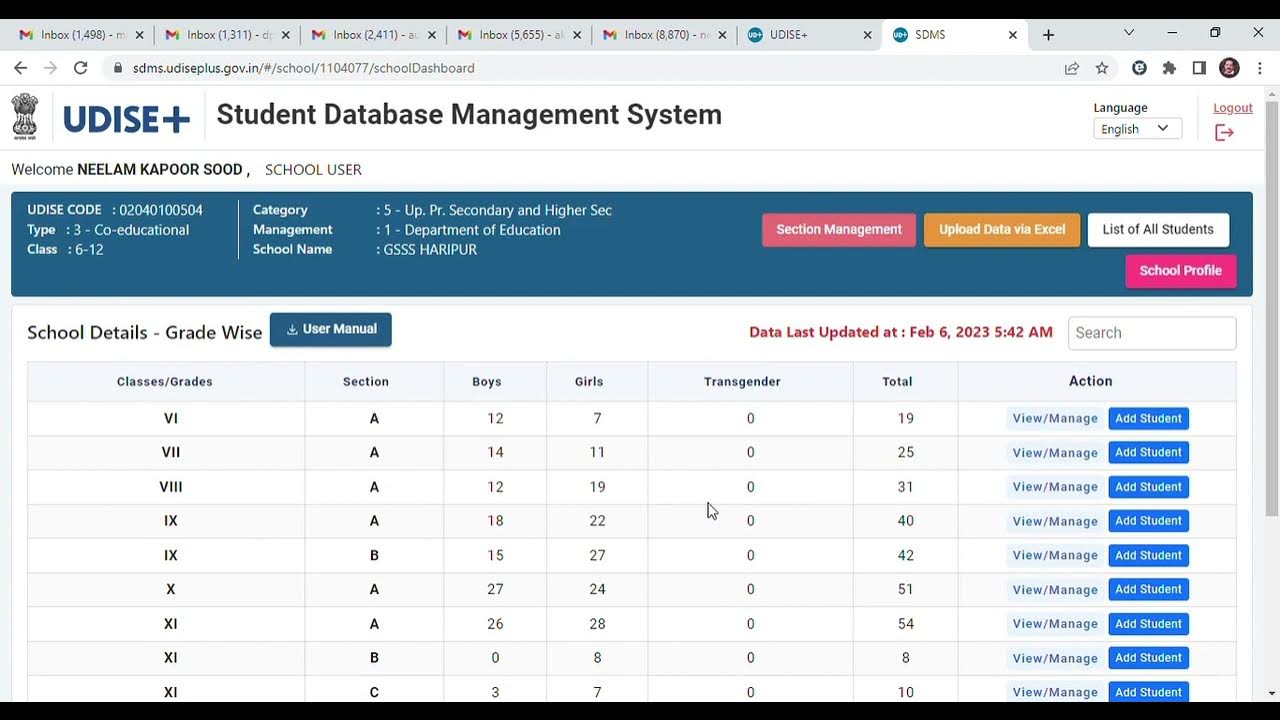
Task: Add Student to class VIII
Action: 1148,487
